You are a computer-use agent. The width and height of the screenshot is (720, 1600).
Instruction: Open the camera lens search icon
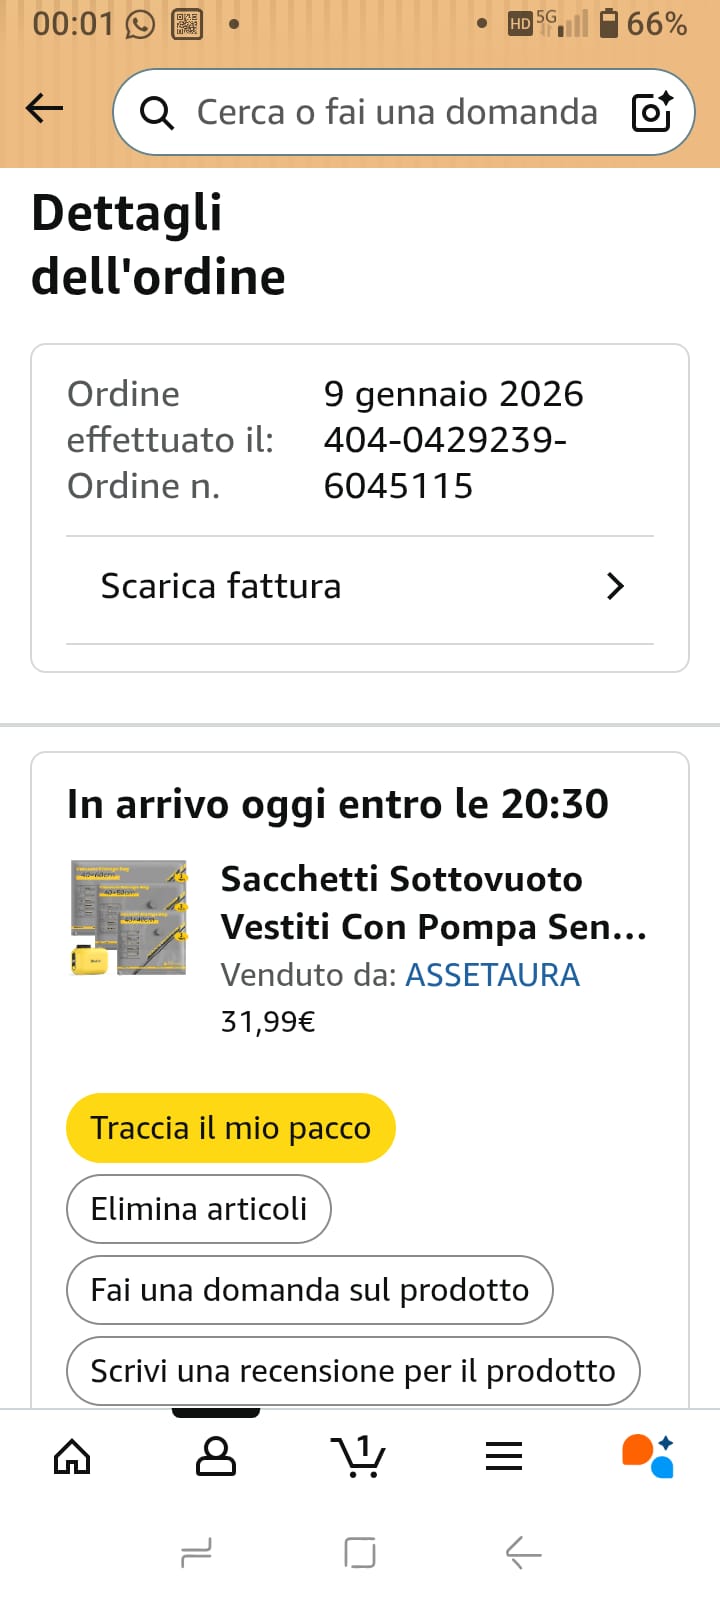coord(652,112)
